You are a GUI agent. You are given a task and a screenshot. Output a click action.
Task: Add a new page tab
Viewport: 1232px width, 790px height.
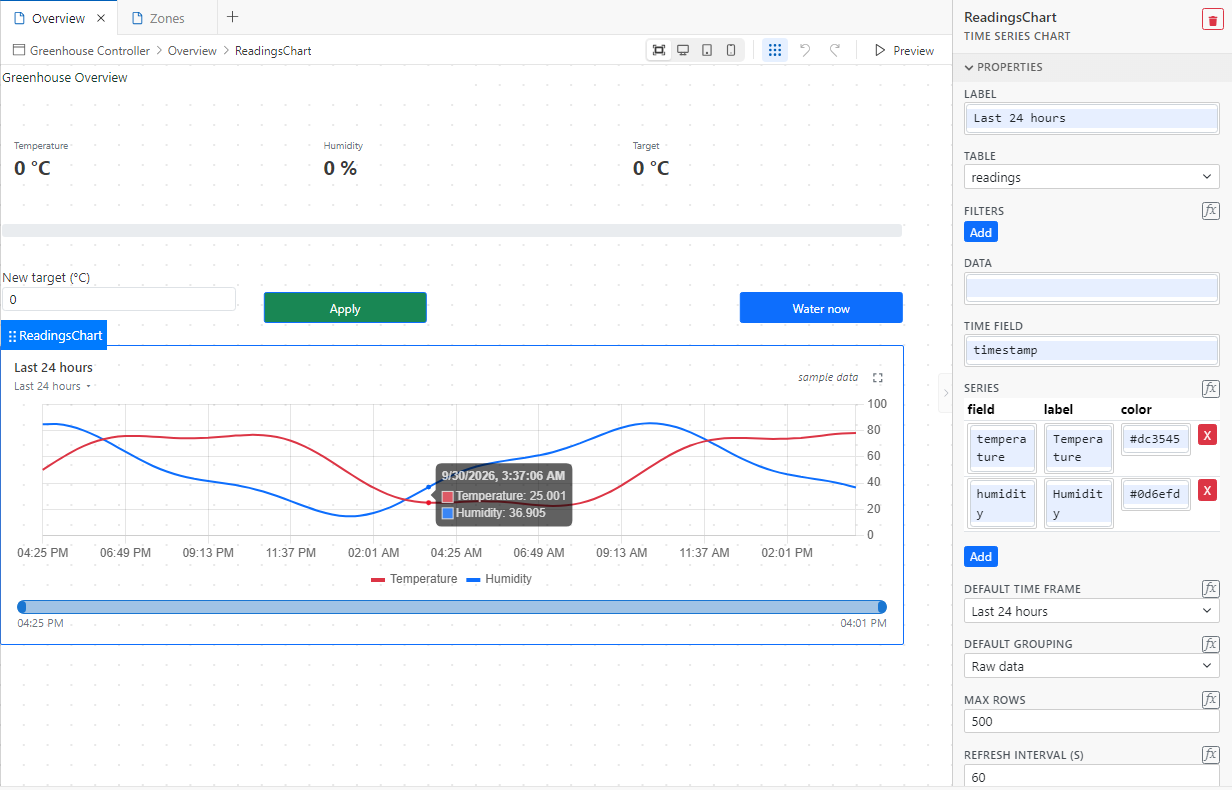click(x=233, y=17)
